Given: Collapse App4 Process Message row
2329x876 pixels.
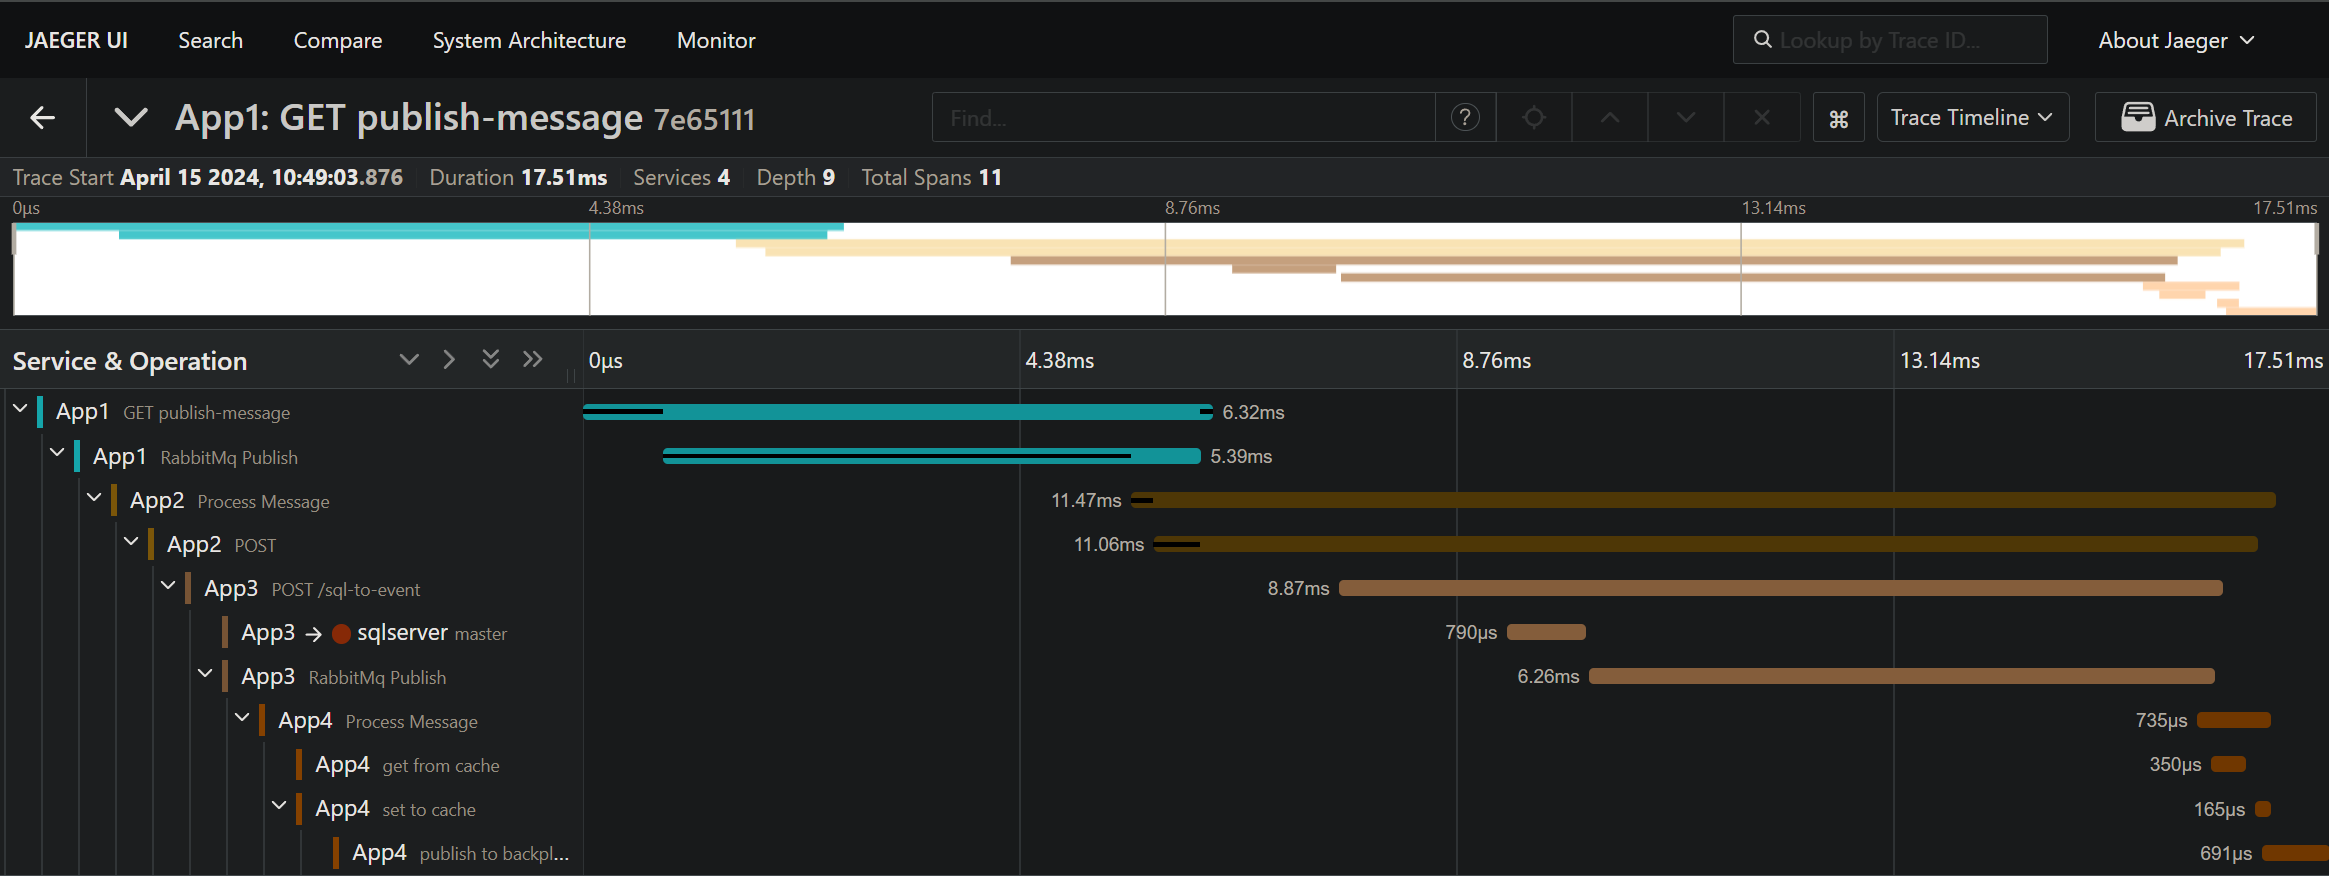Looking at the screenshot, I should pos(242,716).
